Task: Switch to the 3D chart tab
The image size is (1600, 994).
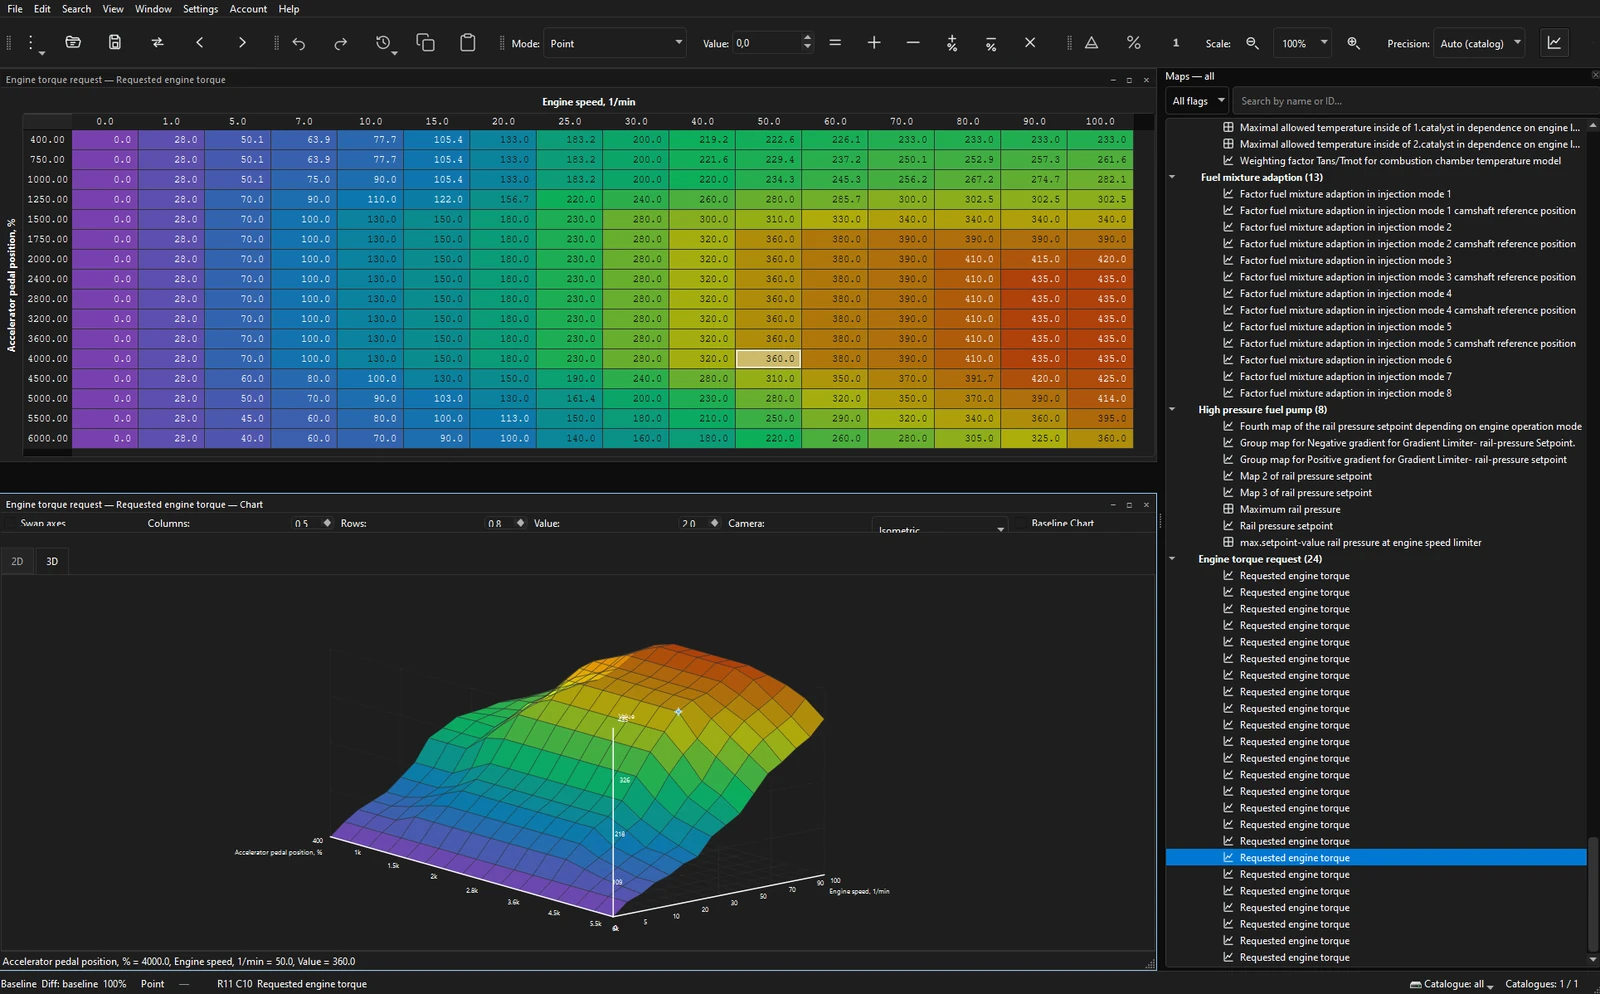Action: click(x=52, y=561)
